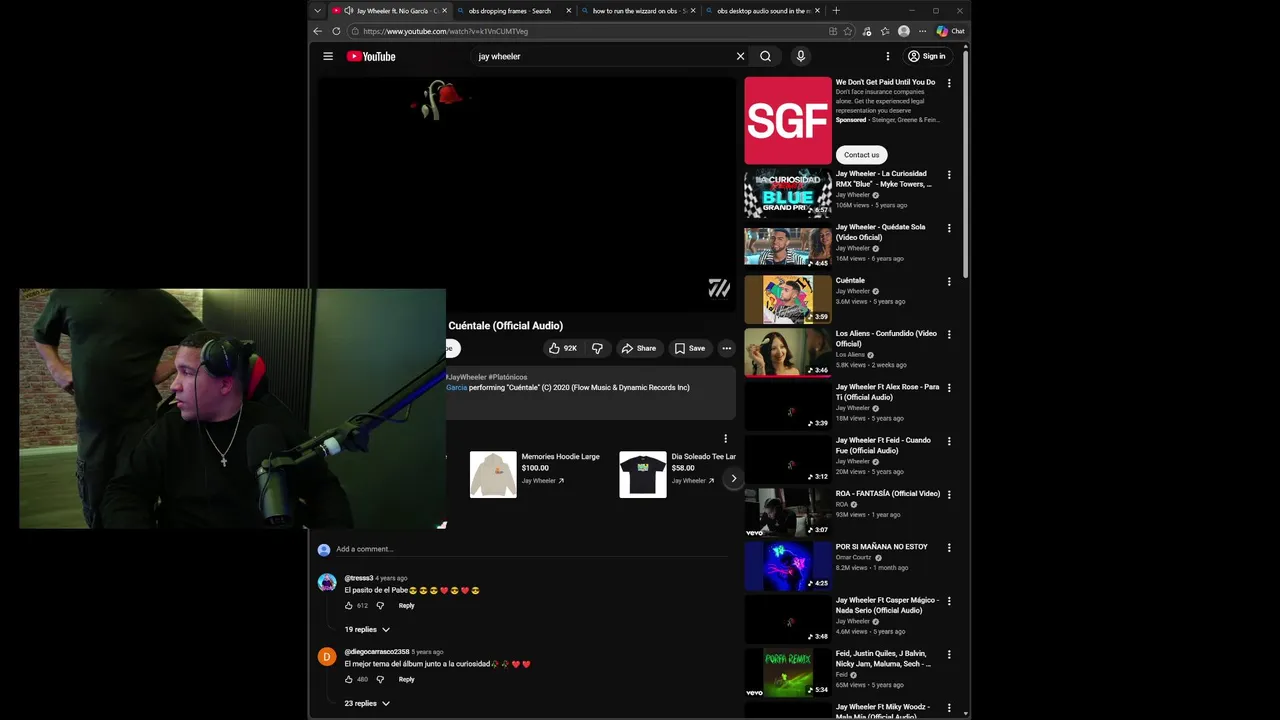Image resolution: width=1280 pixels, height=720 pixels.
Task: Open options for POR SI MAÑANA NO ESTOY
Action: [949, 548]
